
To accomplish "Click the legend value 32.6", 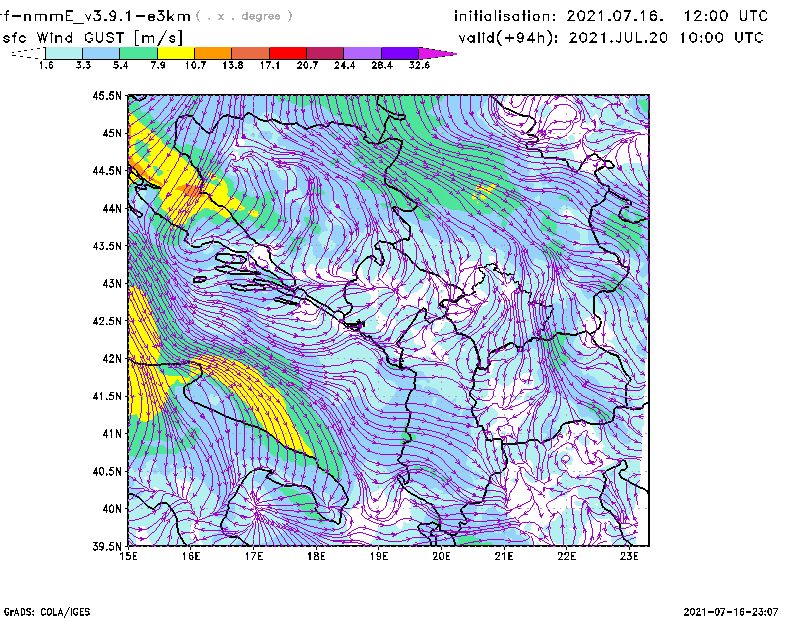I will click(x=419, y=65).
